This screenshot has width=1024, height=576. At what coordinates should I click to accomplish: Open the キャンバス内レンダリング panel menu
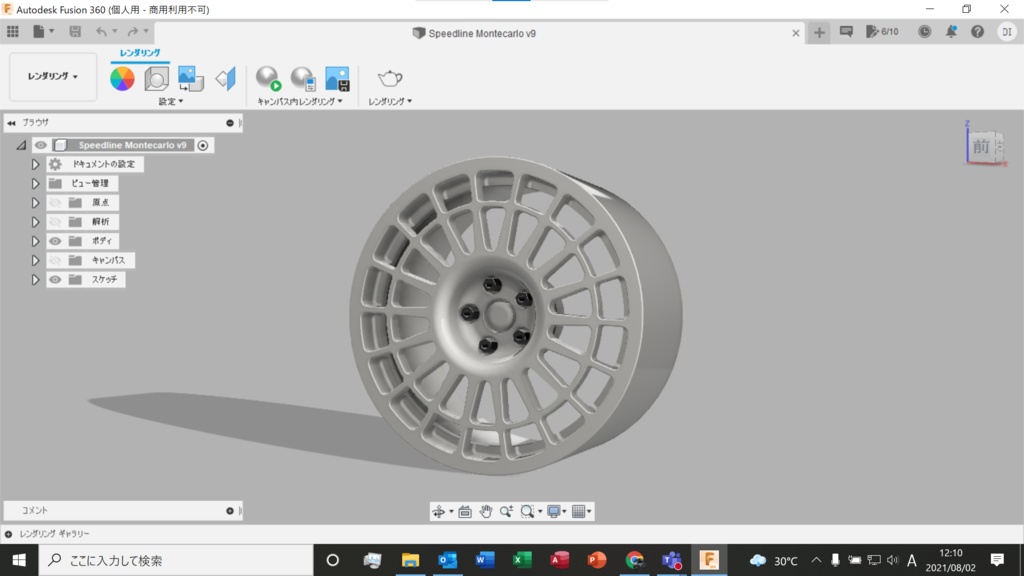300,101
